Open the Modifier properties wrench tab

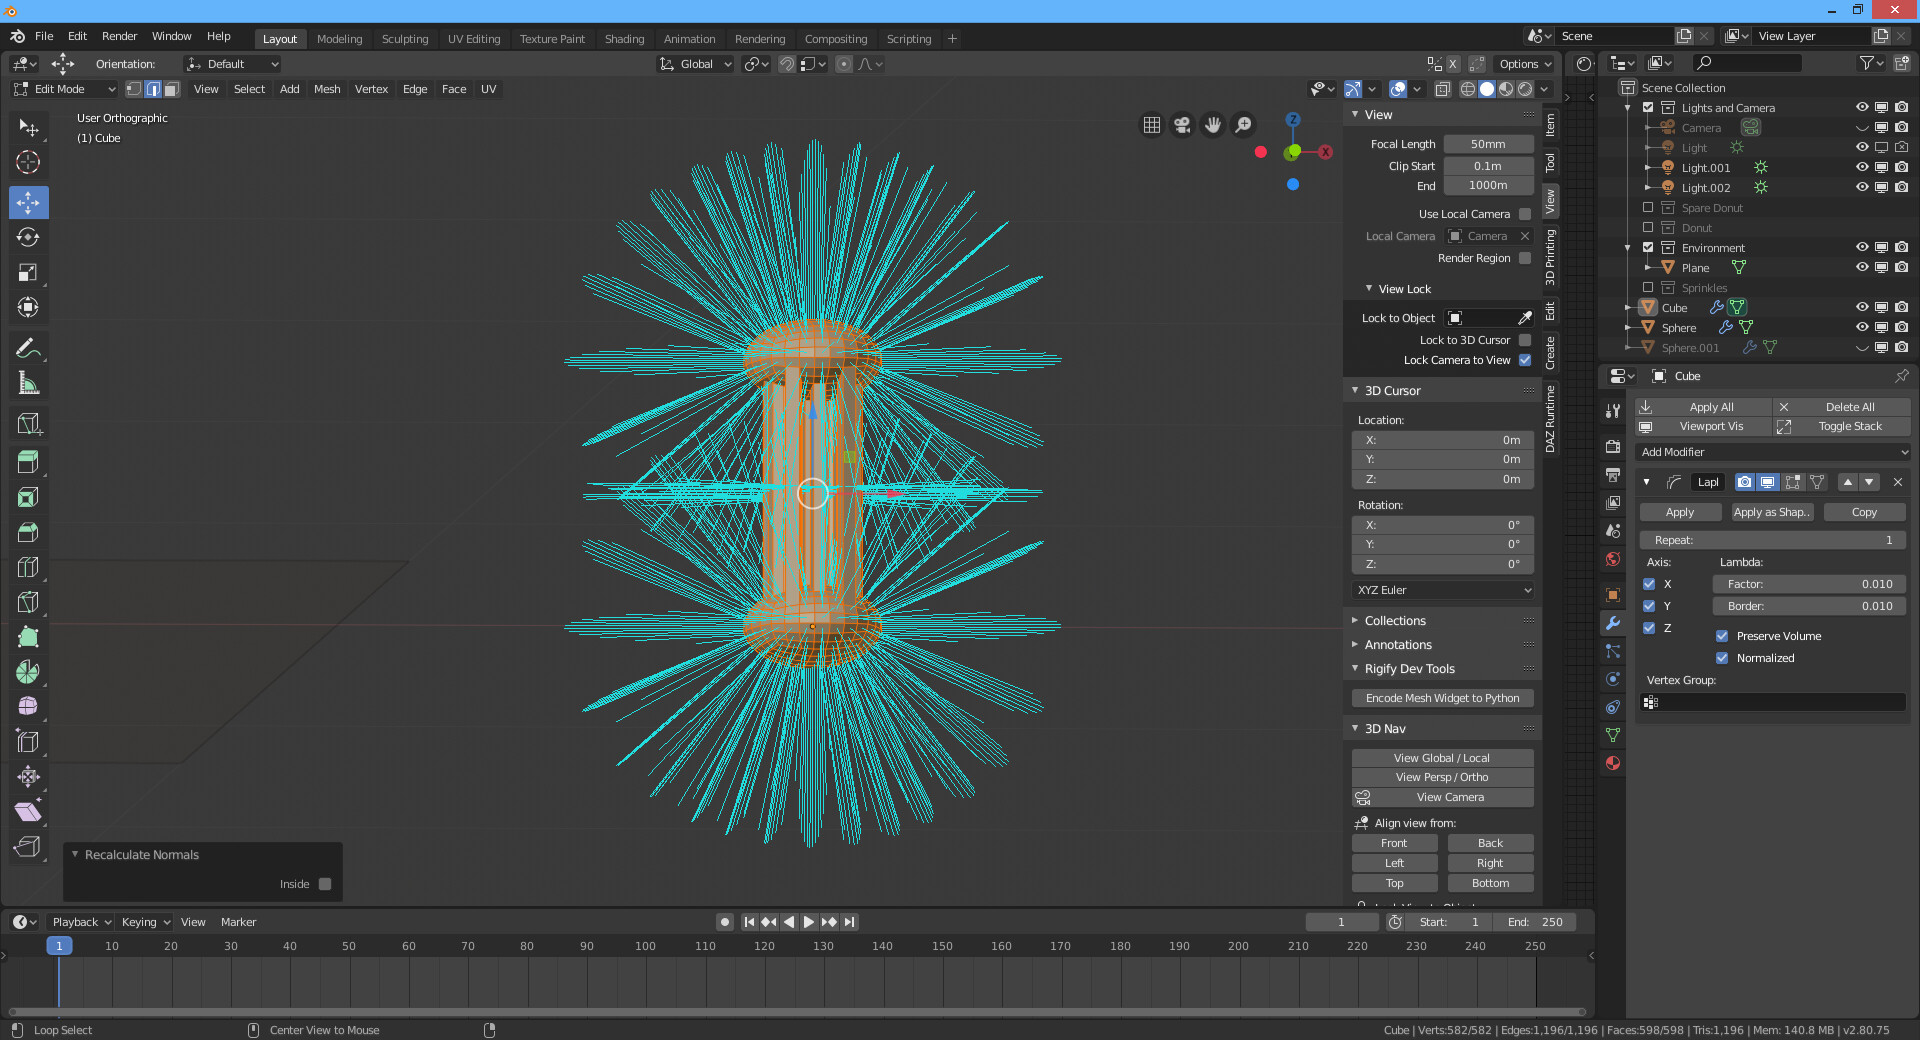[x=1612, y=623]
